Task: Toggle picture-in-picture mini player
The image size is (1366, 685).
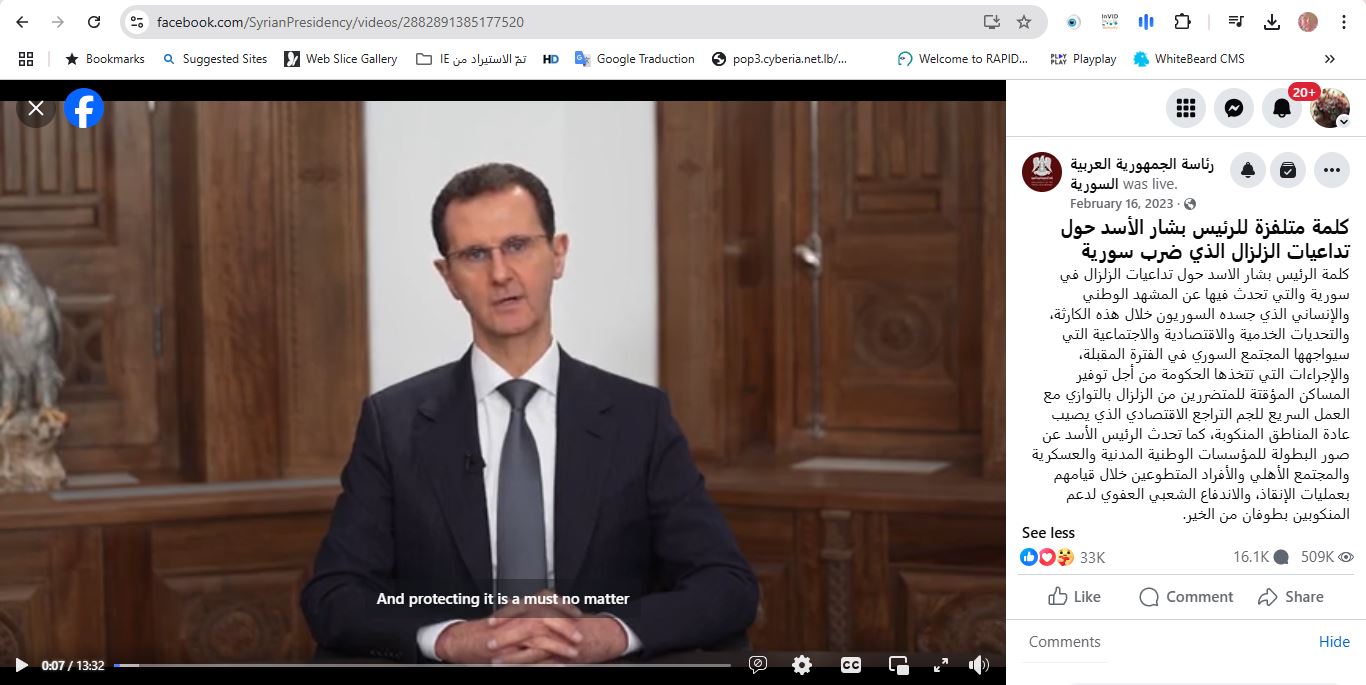Action: click(x=898, y=665)
